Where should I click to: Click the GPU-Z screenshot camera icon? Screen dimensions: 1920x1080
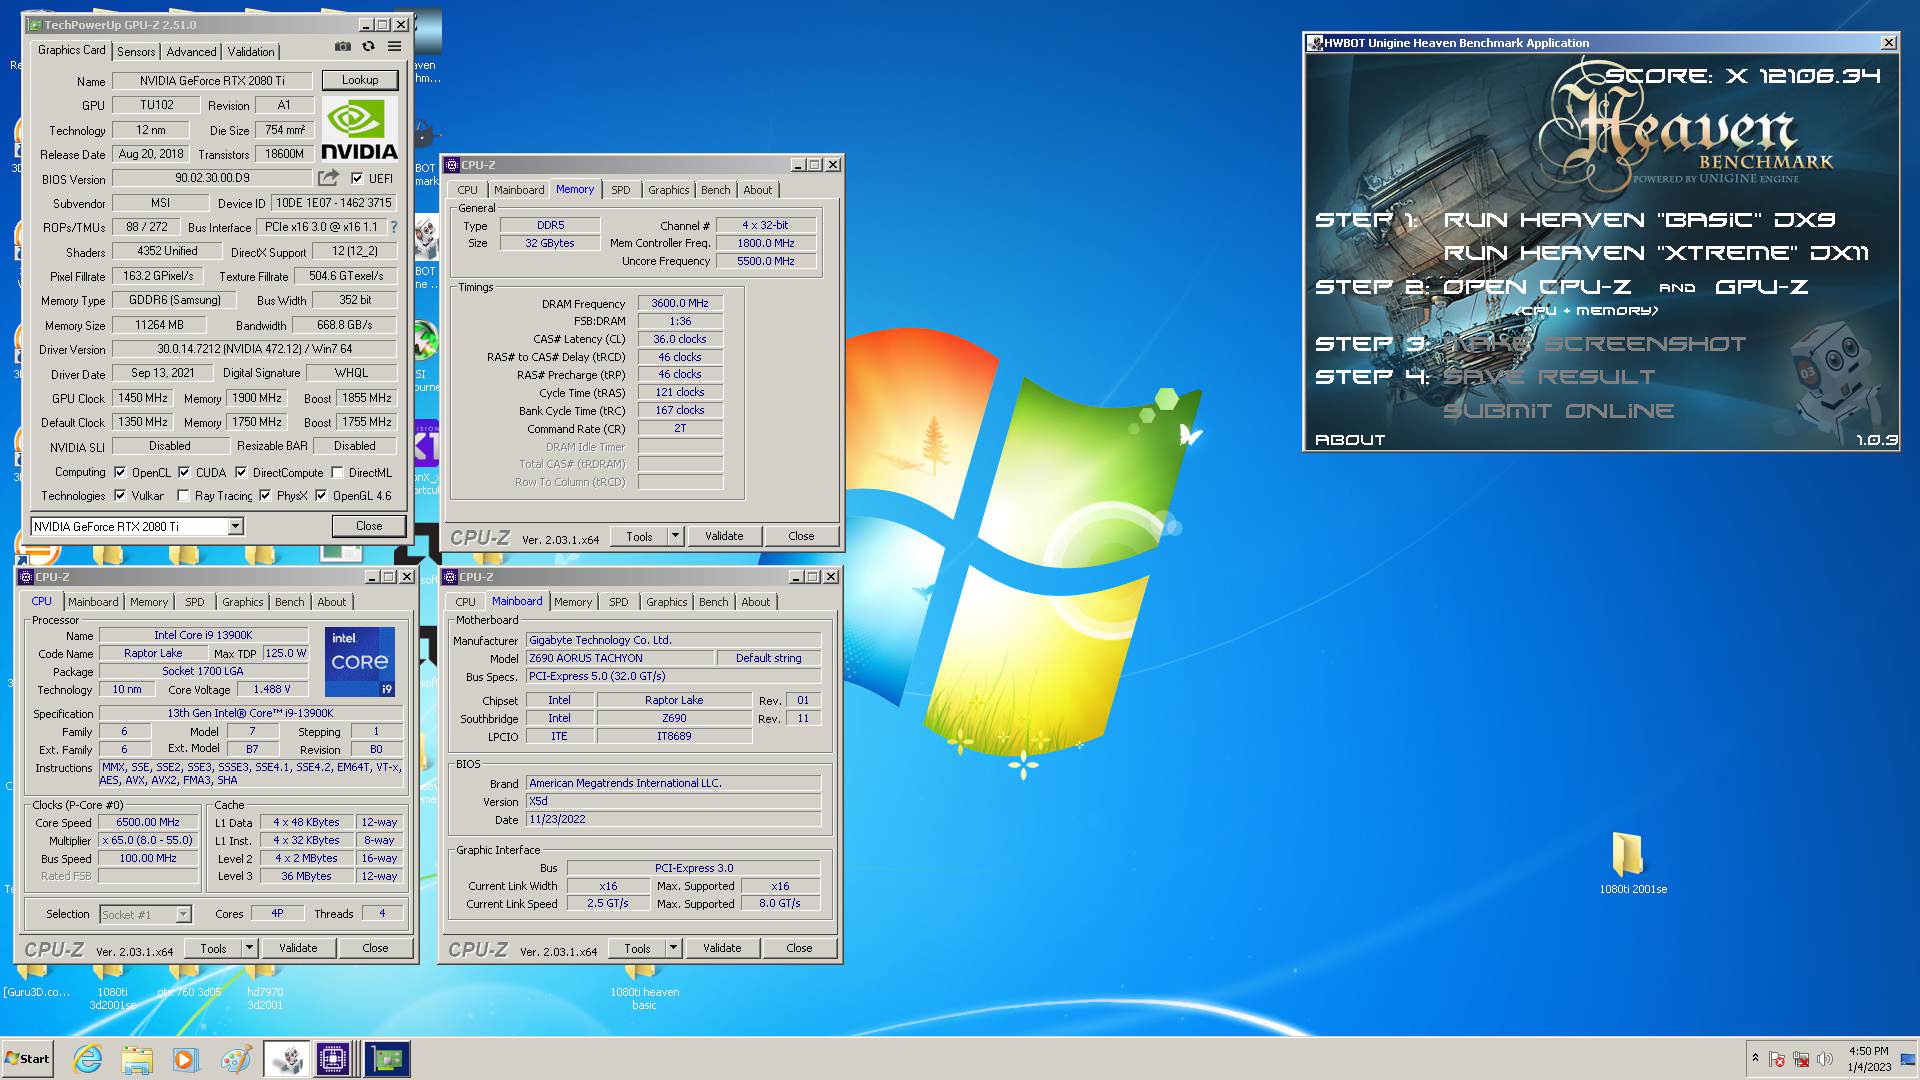(x=343, y=47)
